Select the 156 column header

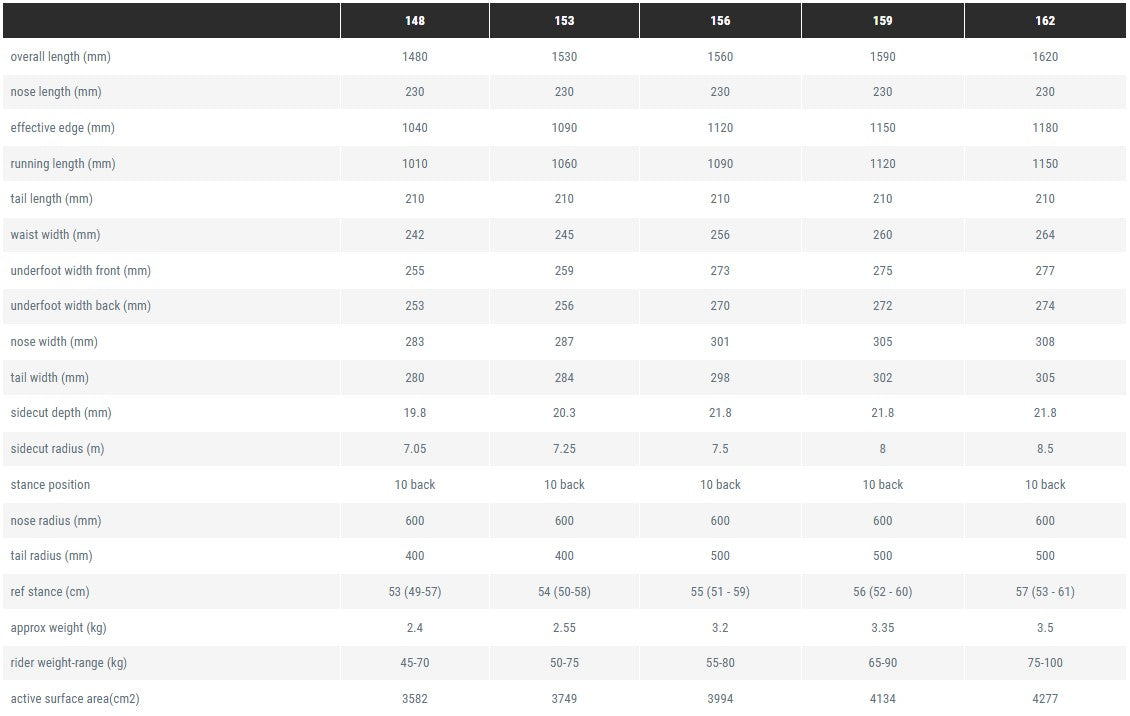click(720, 21)
